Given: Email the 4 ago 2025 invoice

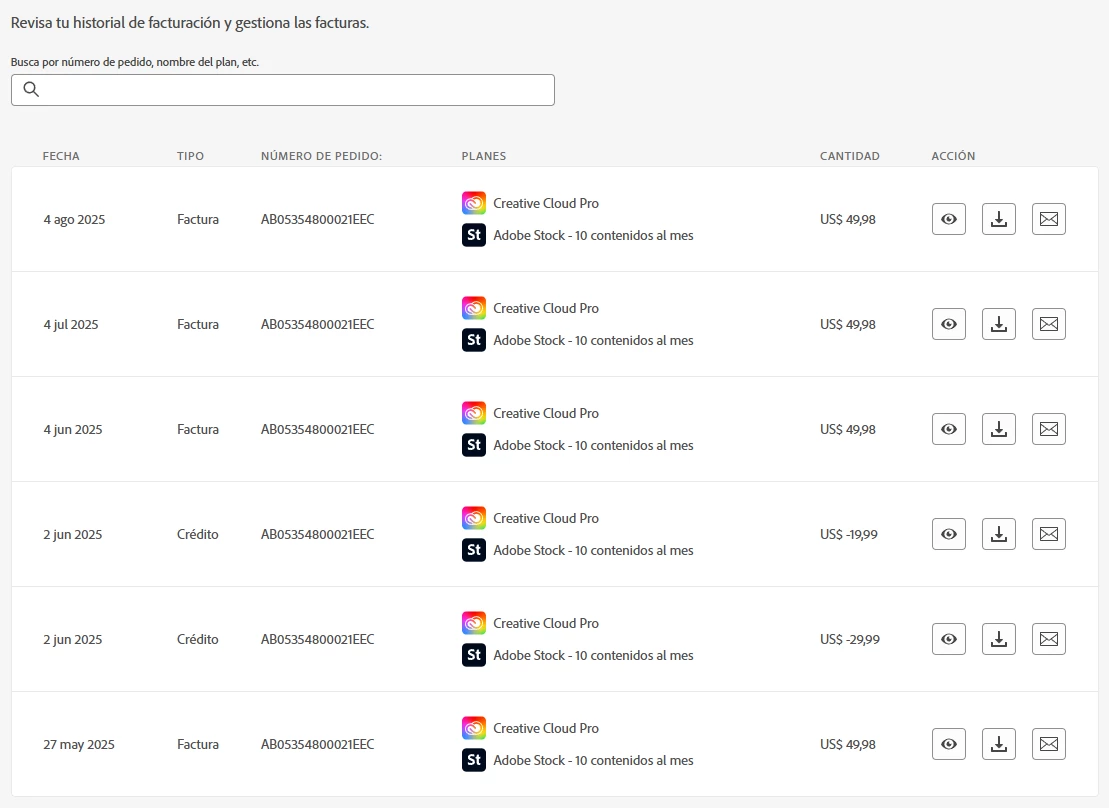Looking at the screenshot, I should click(x=1049, y=219).
